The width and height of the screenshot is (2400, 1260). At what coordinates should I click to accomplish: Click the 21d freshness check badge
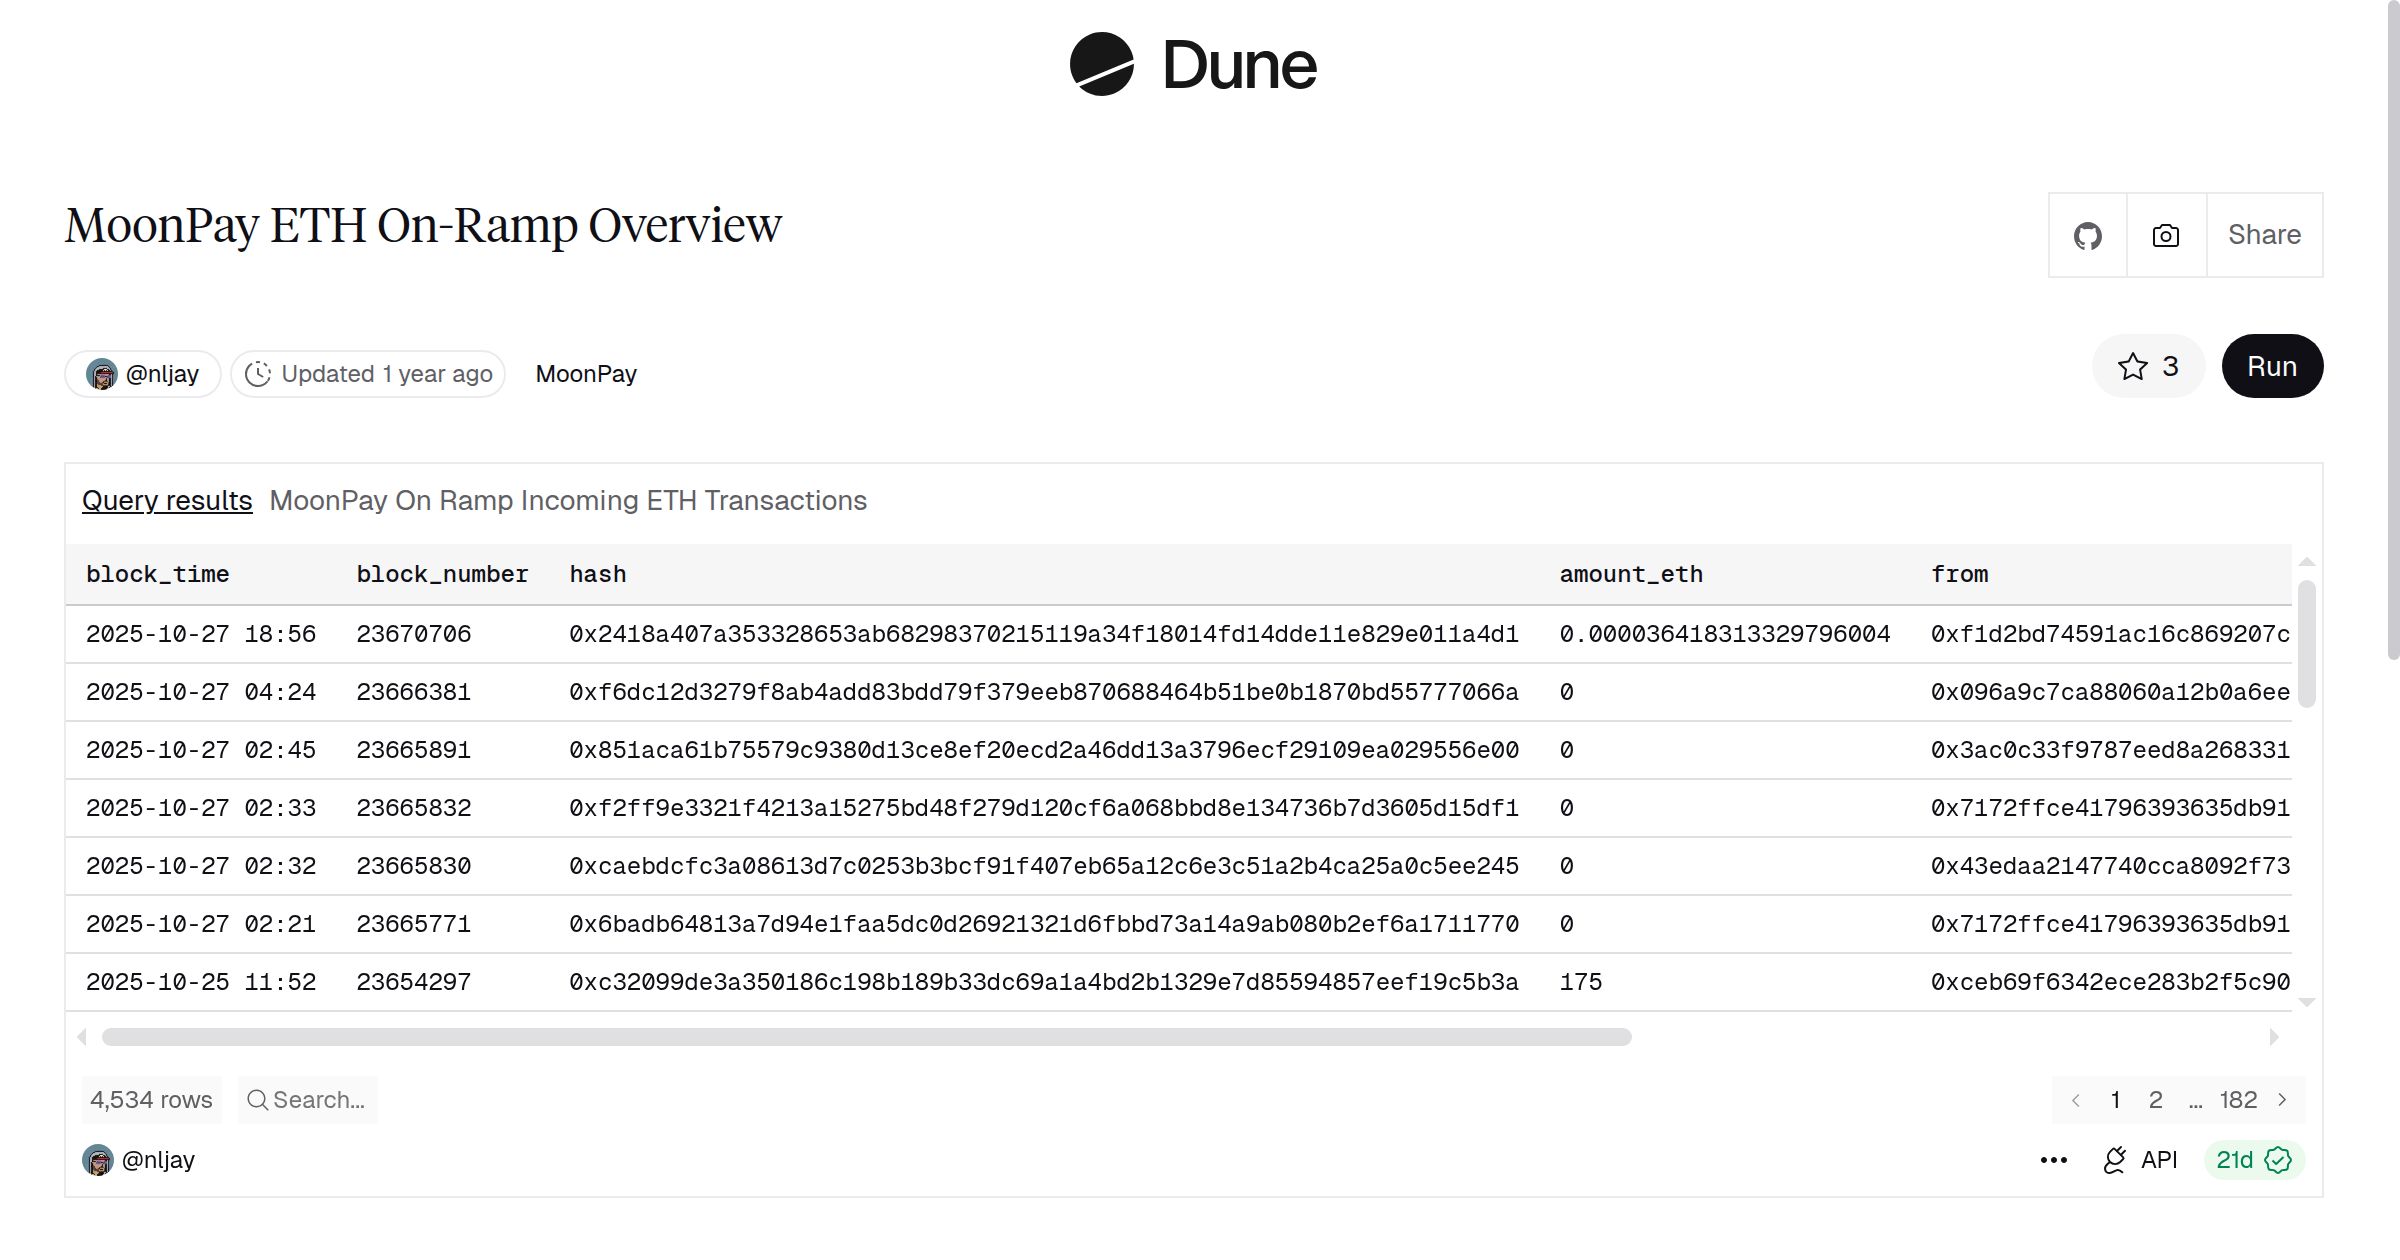(2253, 1160)
